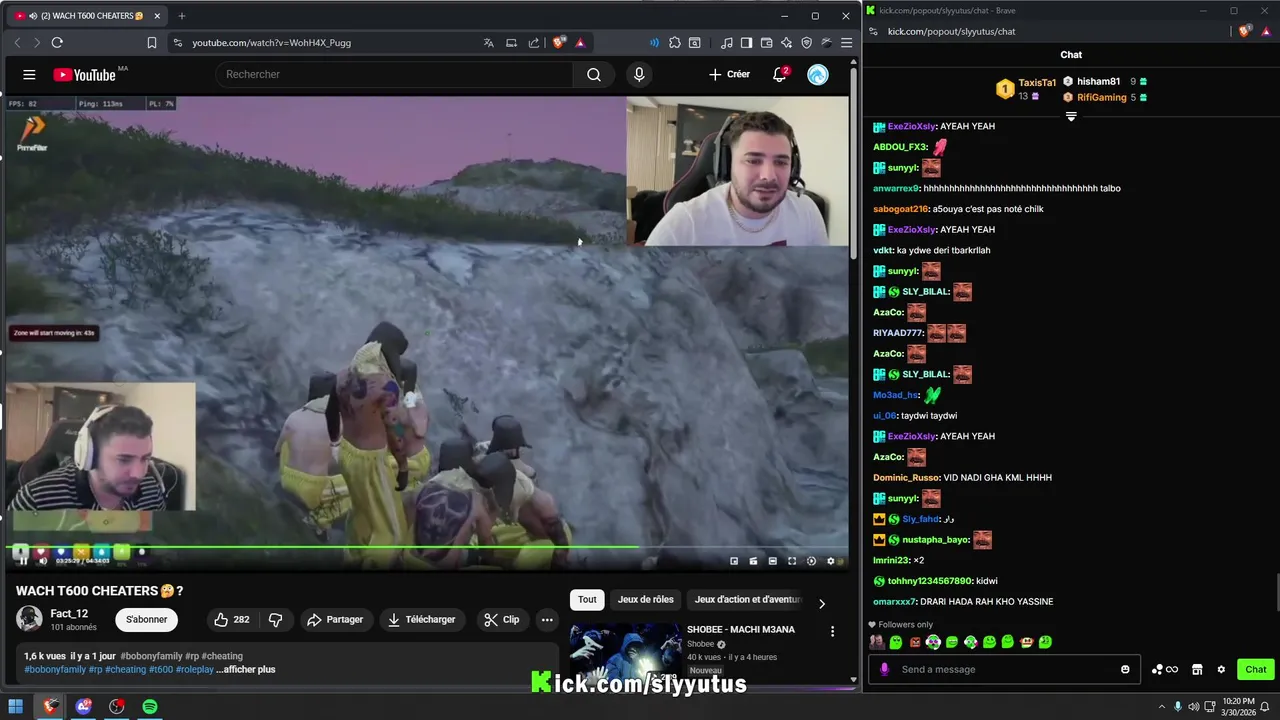Open Brave from the taskbar
The width and height of the screenshot is (1280, 720).
(x=50, y=706)
